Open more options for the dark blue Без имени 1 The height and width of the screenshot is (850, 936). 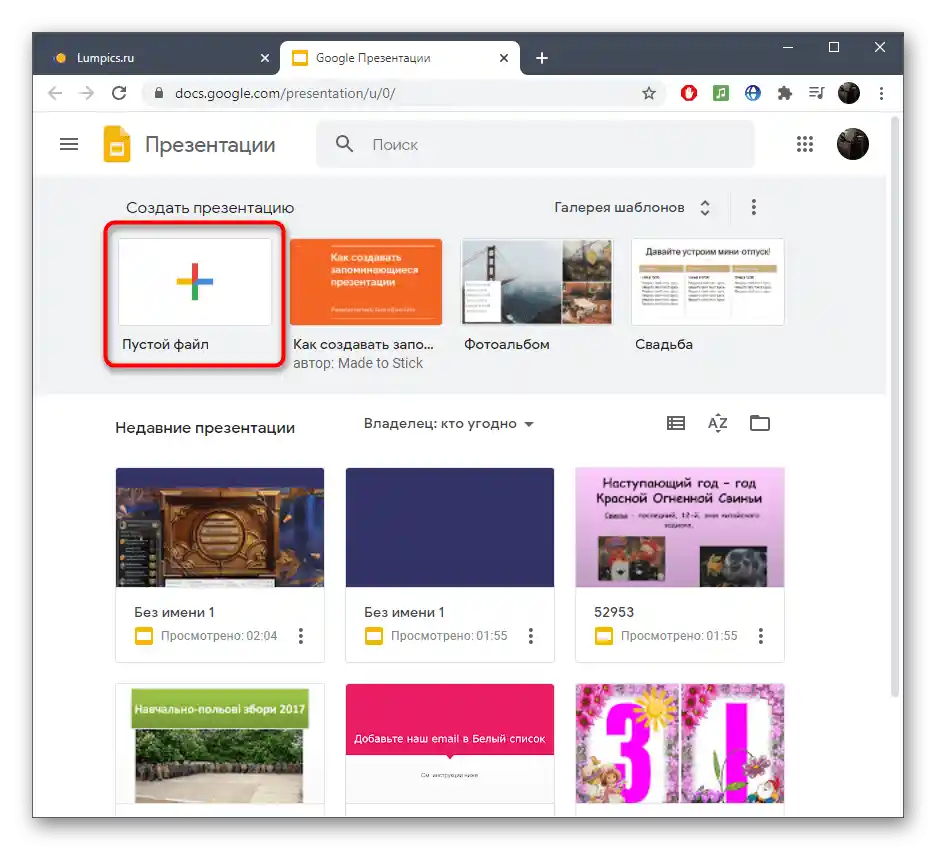[531, 636]
